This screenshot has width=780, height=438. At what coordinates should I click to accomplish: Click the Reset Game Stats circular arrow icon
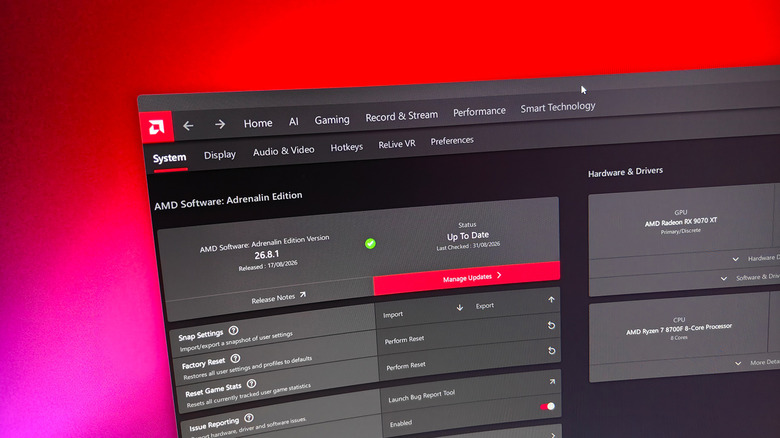(x=552, y=350)
